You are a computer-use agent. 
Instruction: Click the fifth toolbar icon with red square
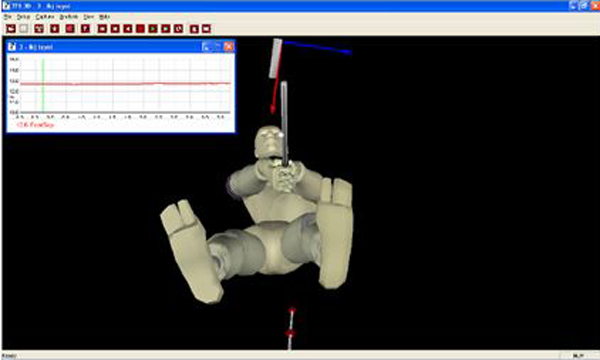tap(70, 29)
